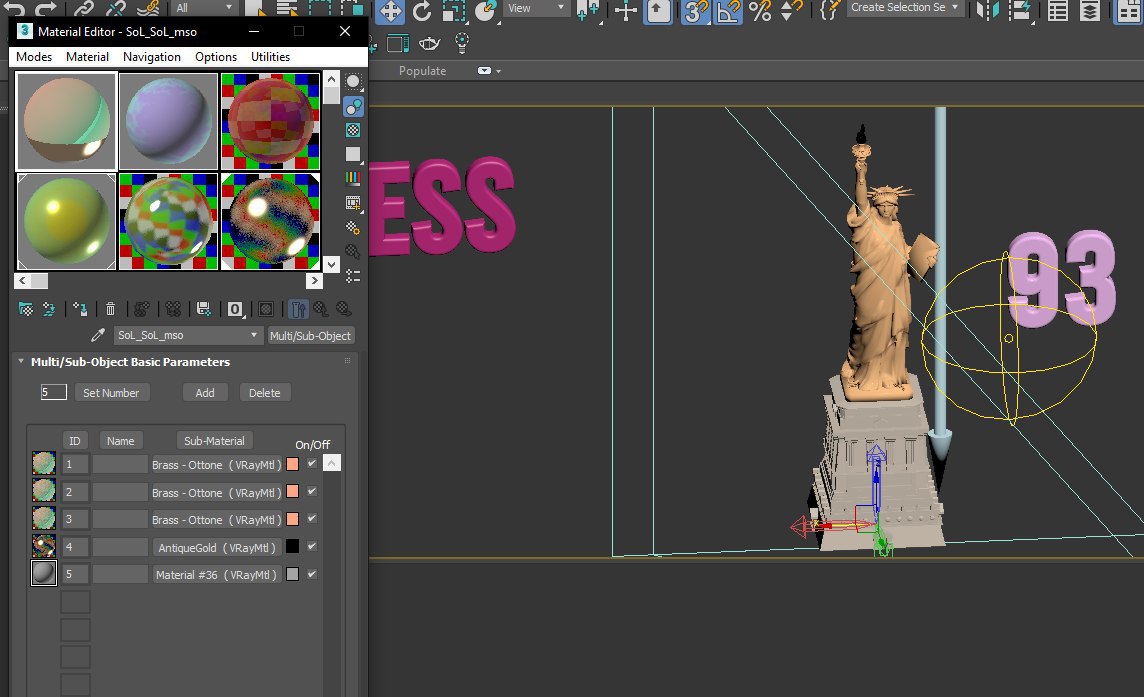Toggle 3D Snaps button
The height and width of the screenshot is (697, 1144).
(x=695, y=11)
